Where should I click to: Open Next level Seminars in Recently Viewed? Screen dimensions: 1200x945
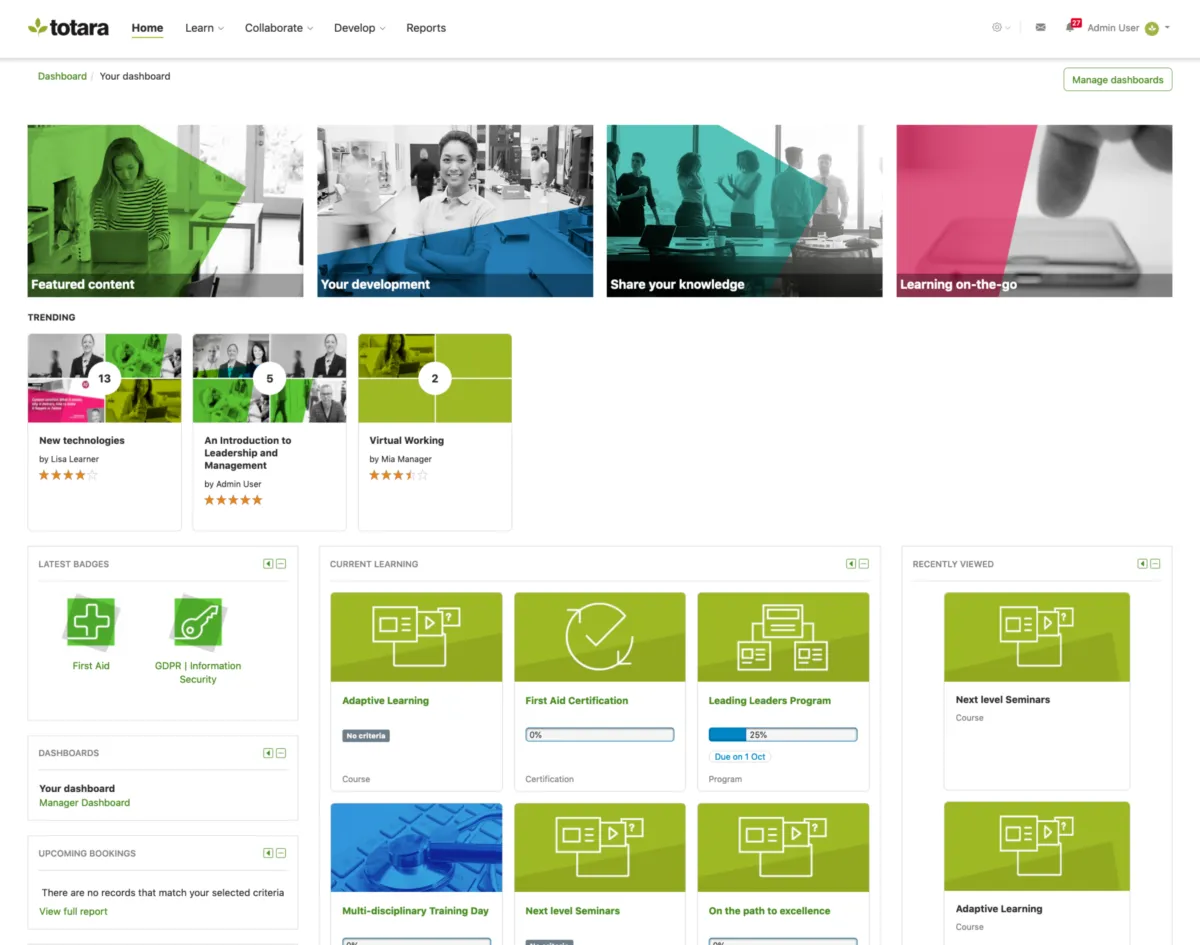(x=1003, y=700)
